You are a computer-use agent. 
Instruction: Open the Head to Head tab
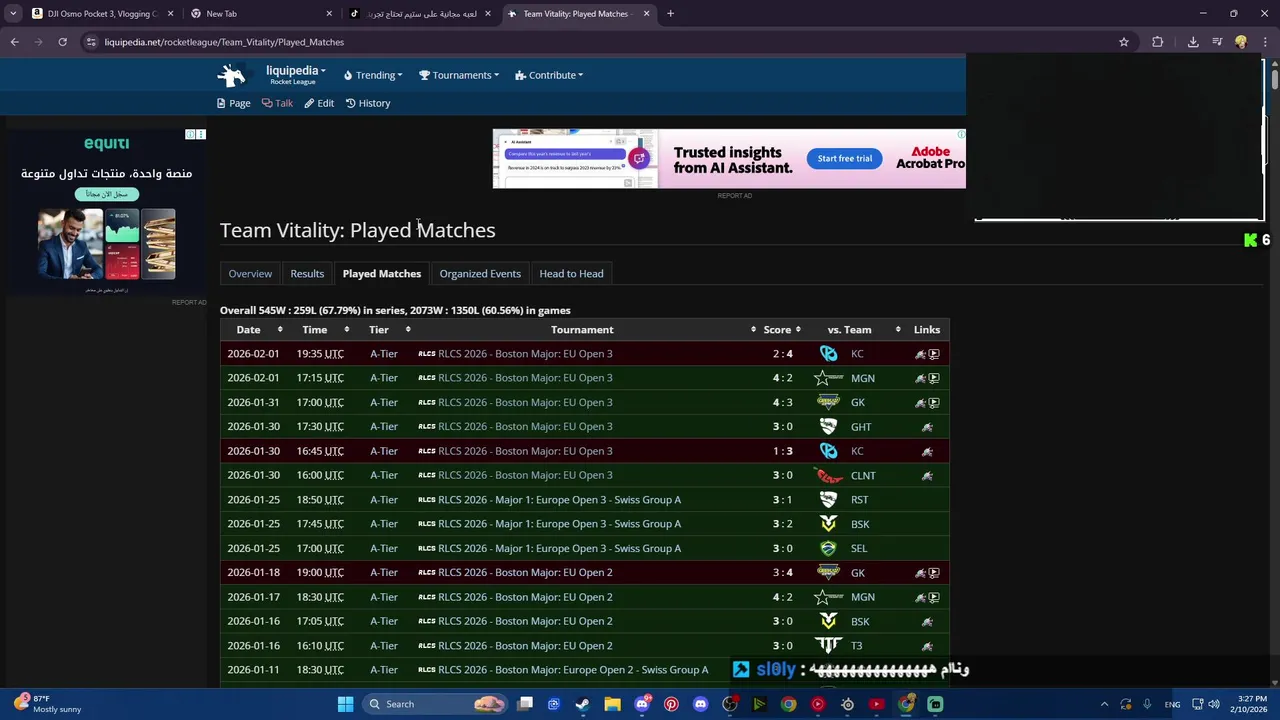[x=571, y=274]
